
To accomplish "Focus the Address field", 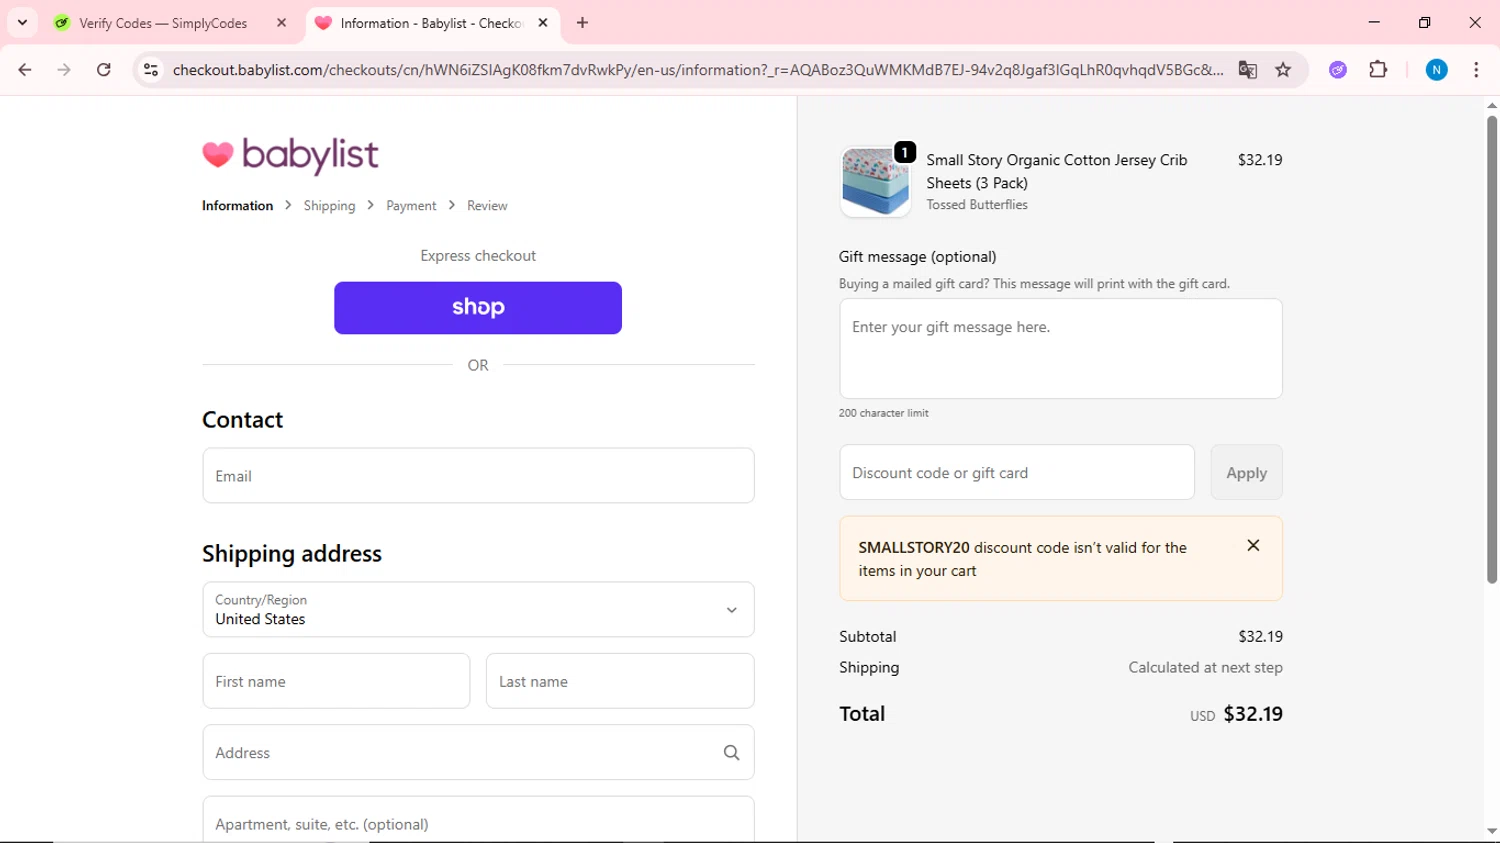I will 478,753.
